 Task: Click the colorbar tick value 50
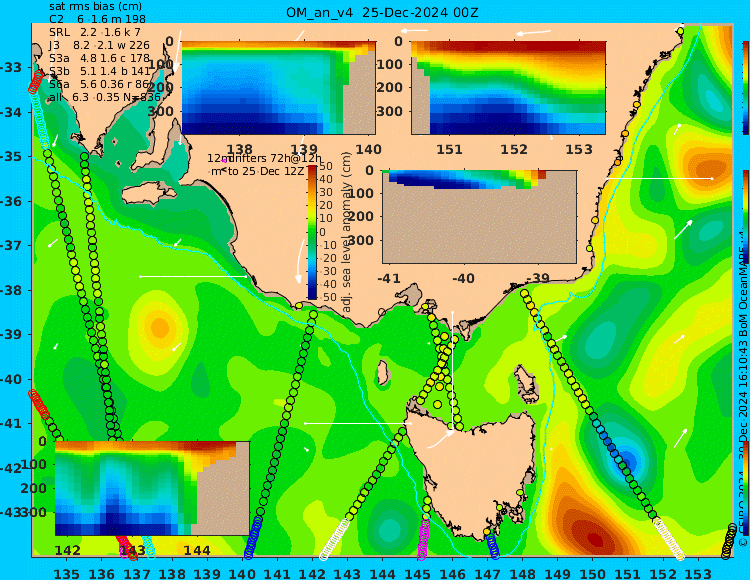click(x=326, y=166)
